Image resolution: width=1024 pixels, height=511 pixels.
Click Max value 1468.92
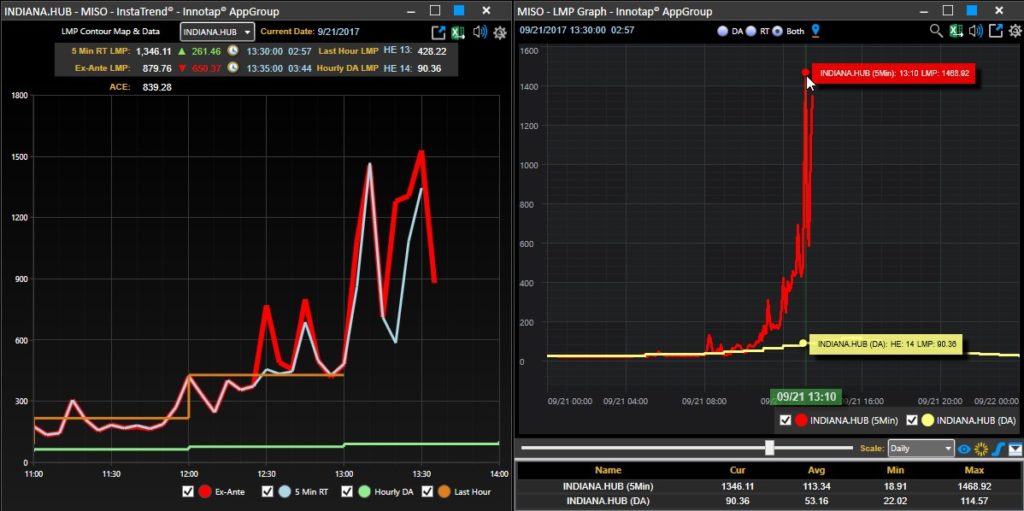click(972, 486)
